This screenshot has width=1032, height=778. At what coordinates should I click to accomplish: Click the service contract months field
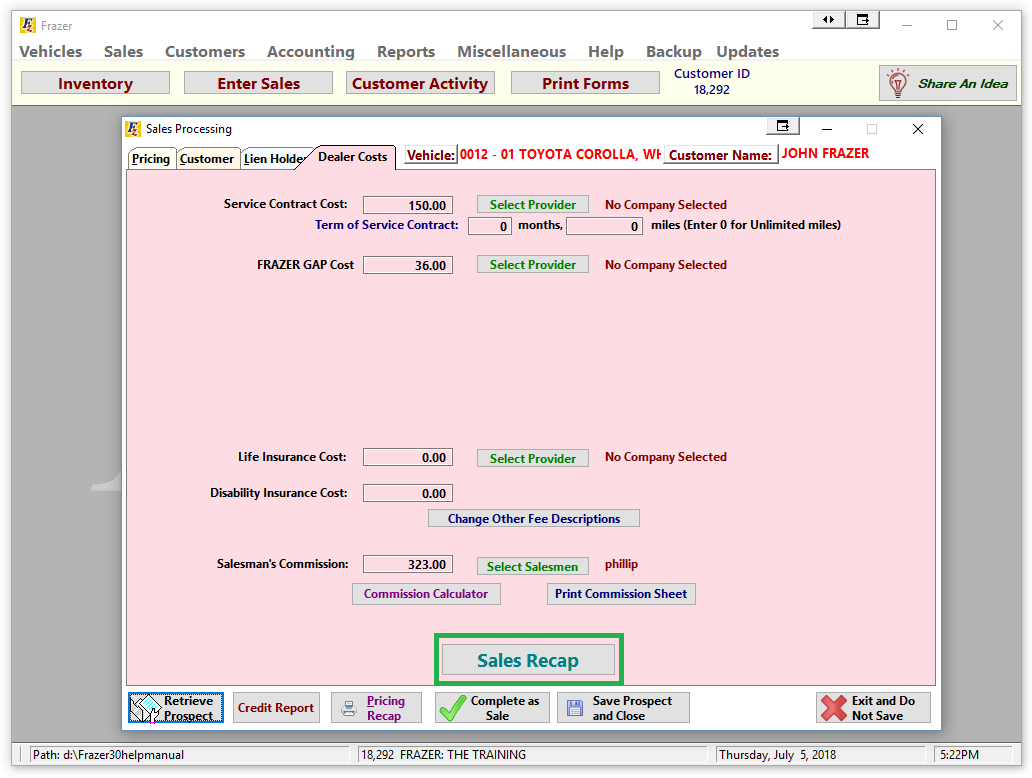click(490, 226)
